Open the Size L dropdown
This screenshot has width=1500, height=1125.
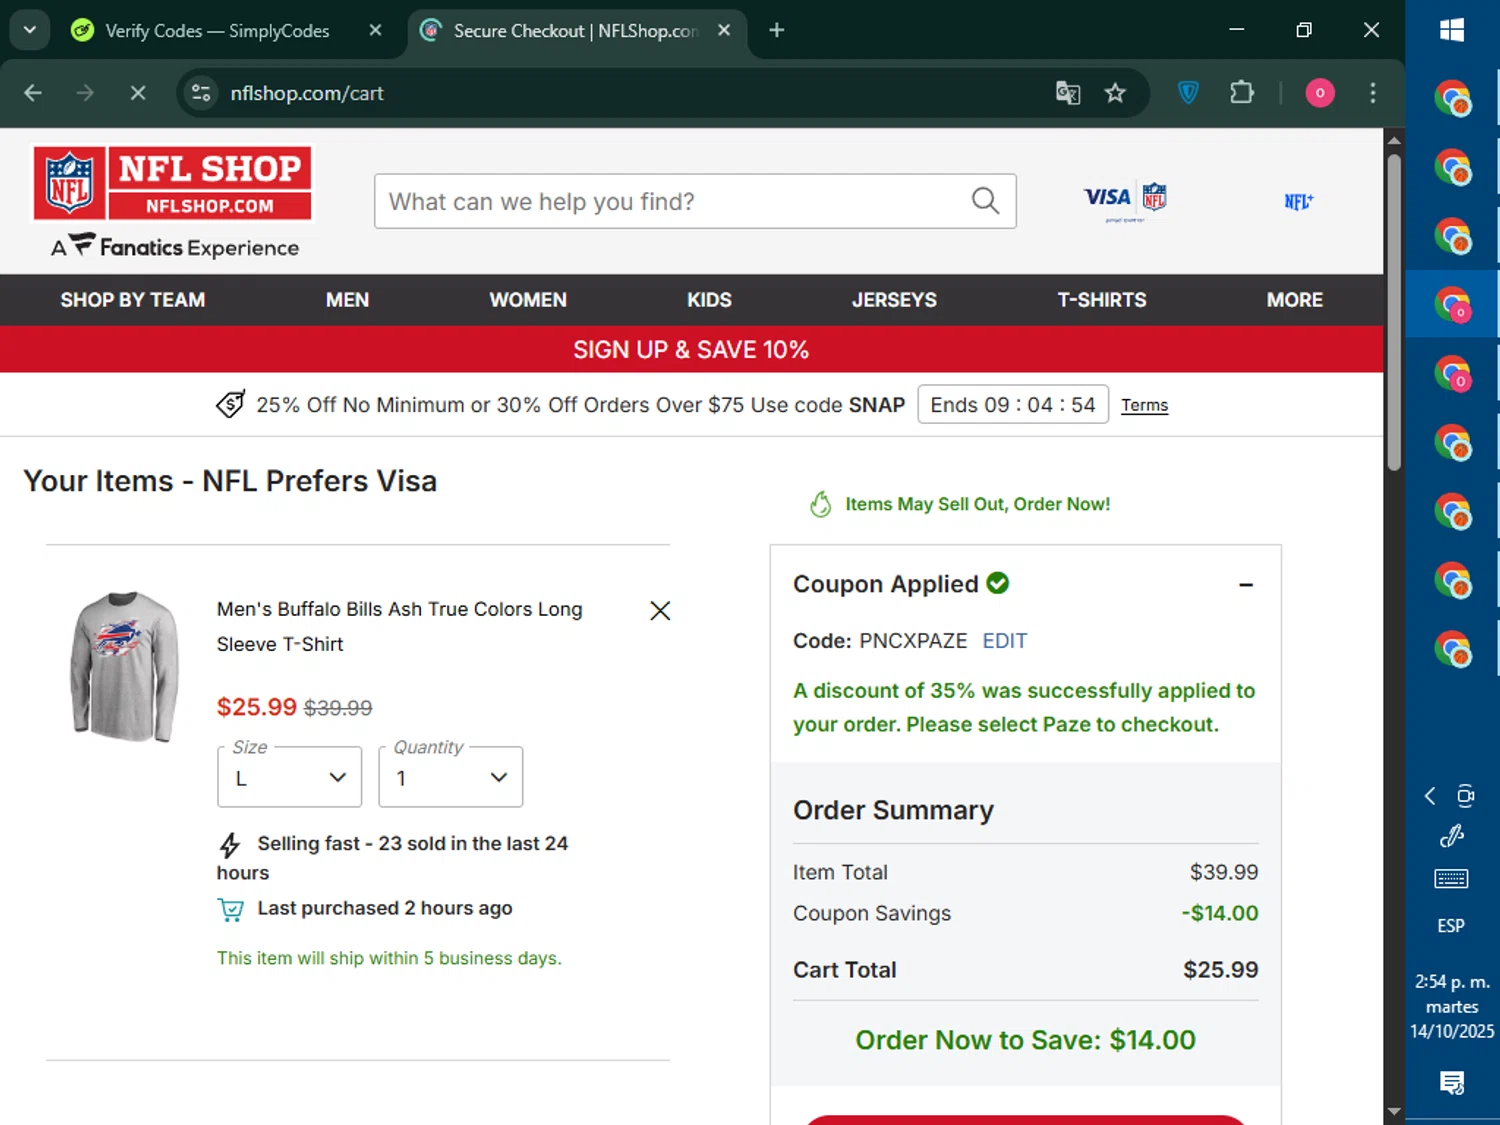click(289, 777)
